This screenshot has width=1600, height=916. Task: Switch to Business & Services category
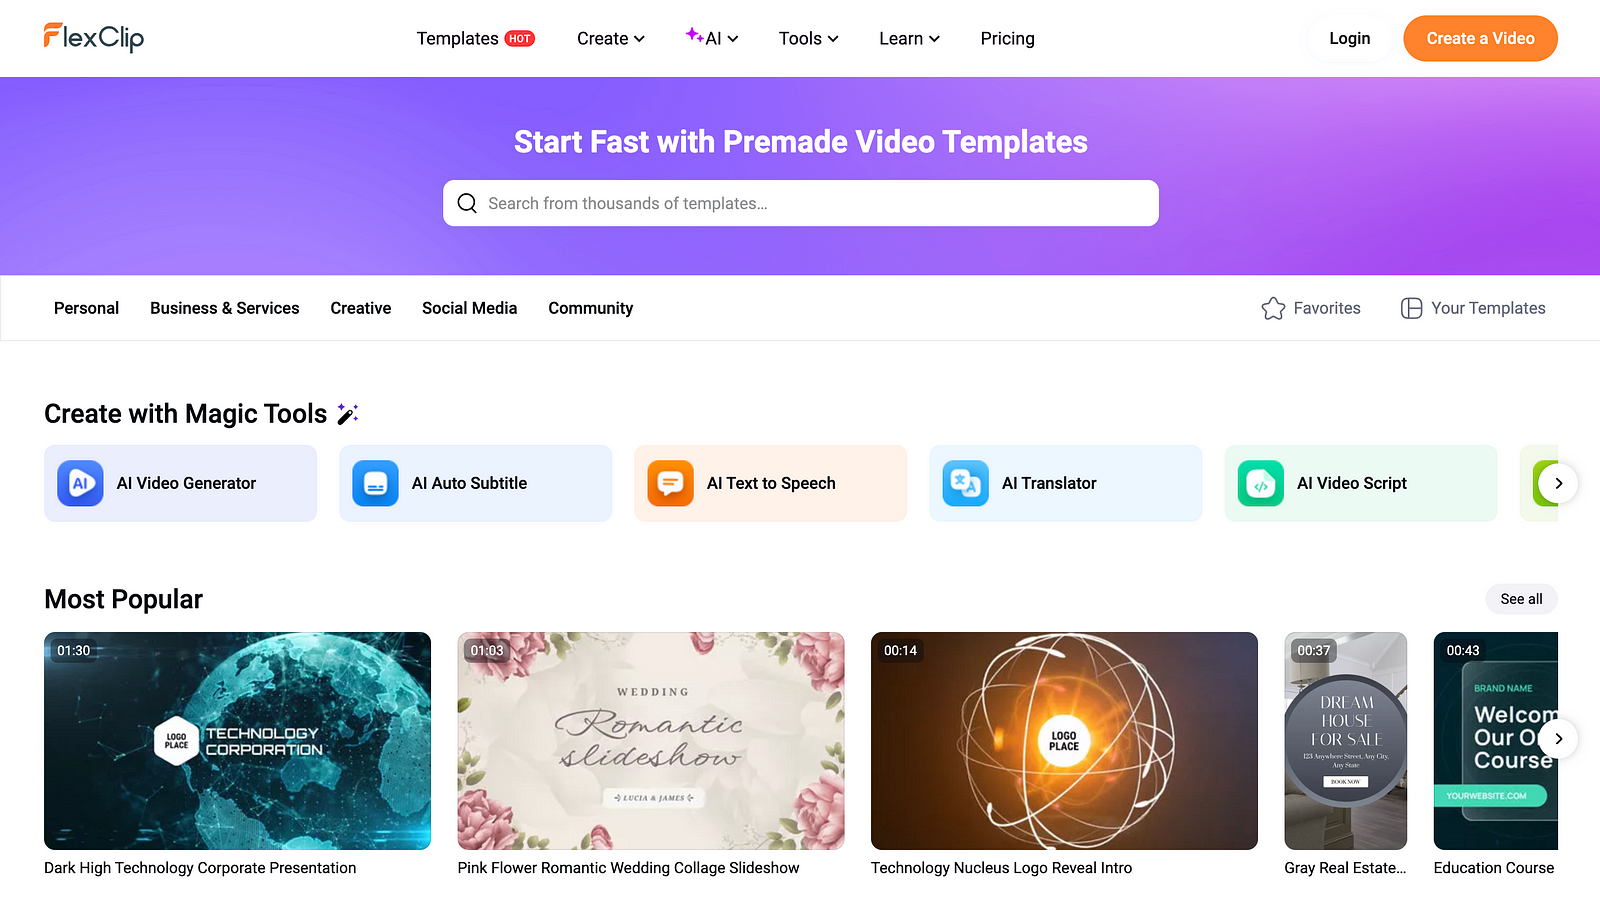pyautogui.click(x=225, y=308)
